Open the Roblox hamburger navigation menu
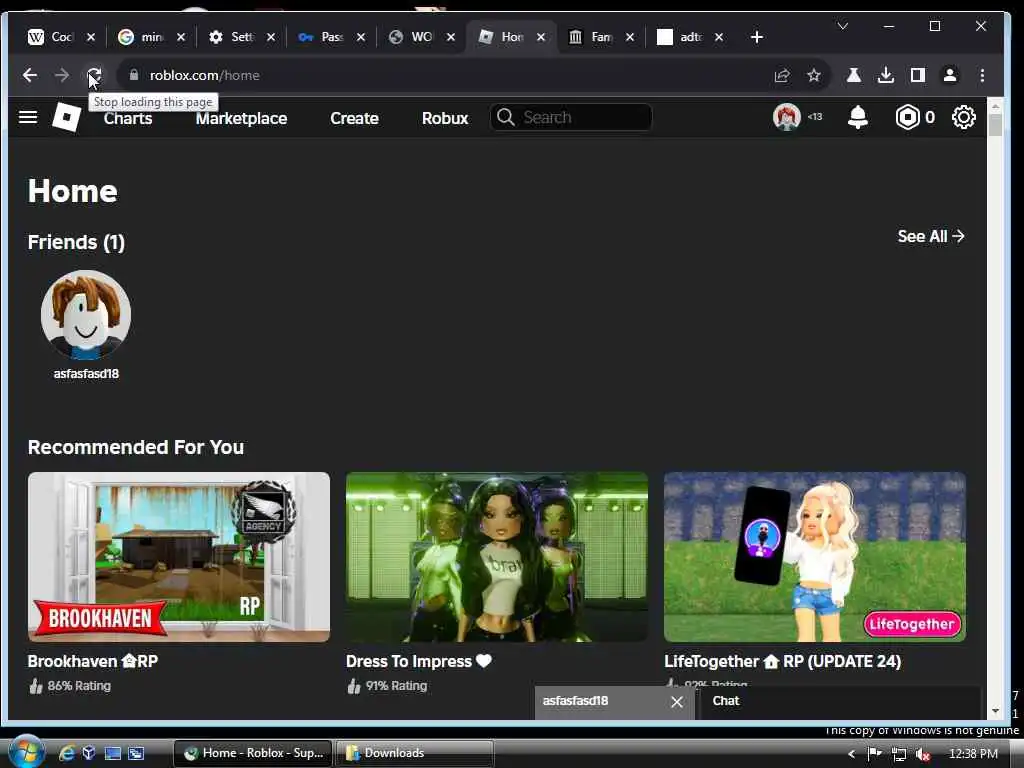Viewport: 1024px width, 768px height. [27, 118]
